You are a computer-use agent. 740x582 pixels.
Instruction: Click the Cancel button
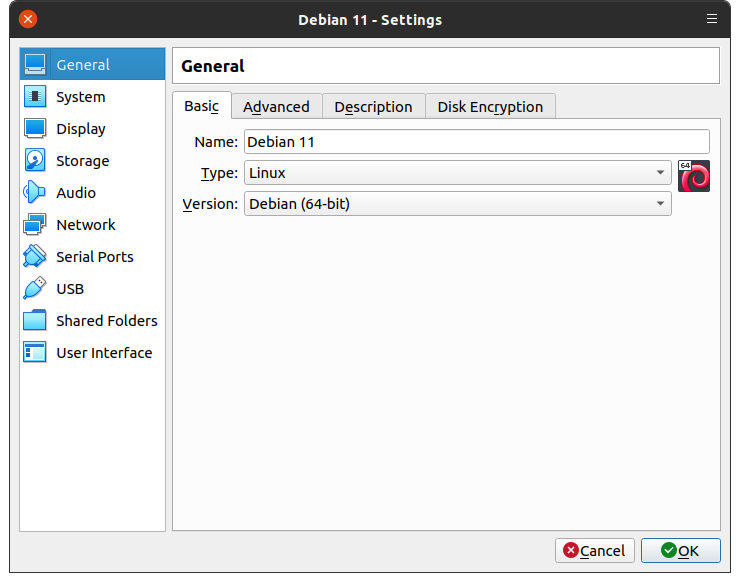pyautogui.click(x=594, y=550)
